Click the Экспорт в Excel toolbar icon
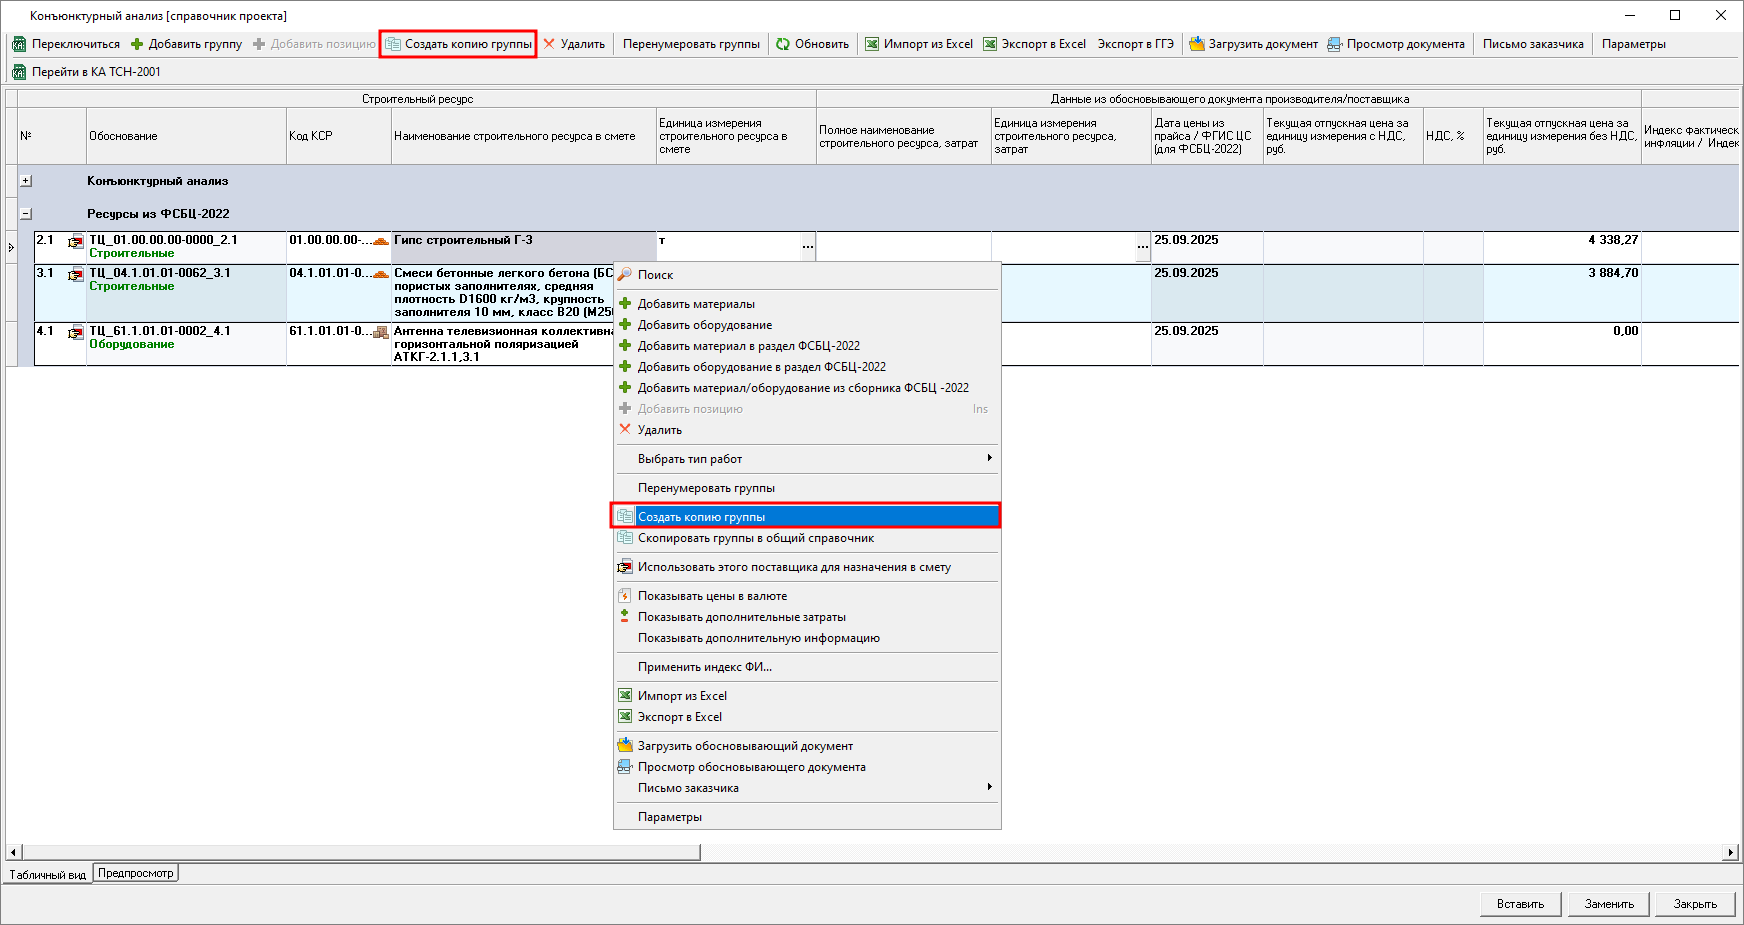This screenshot has height=925, width=1744. [x=990, y=44]
